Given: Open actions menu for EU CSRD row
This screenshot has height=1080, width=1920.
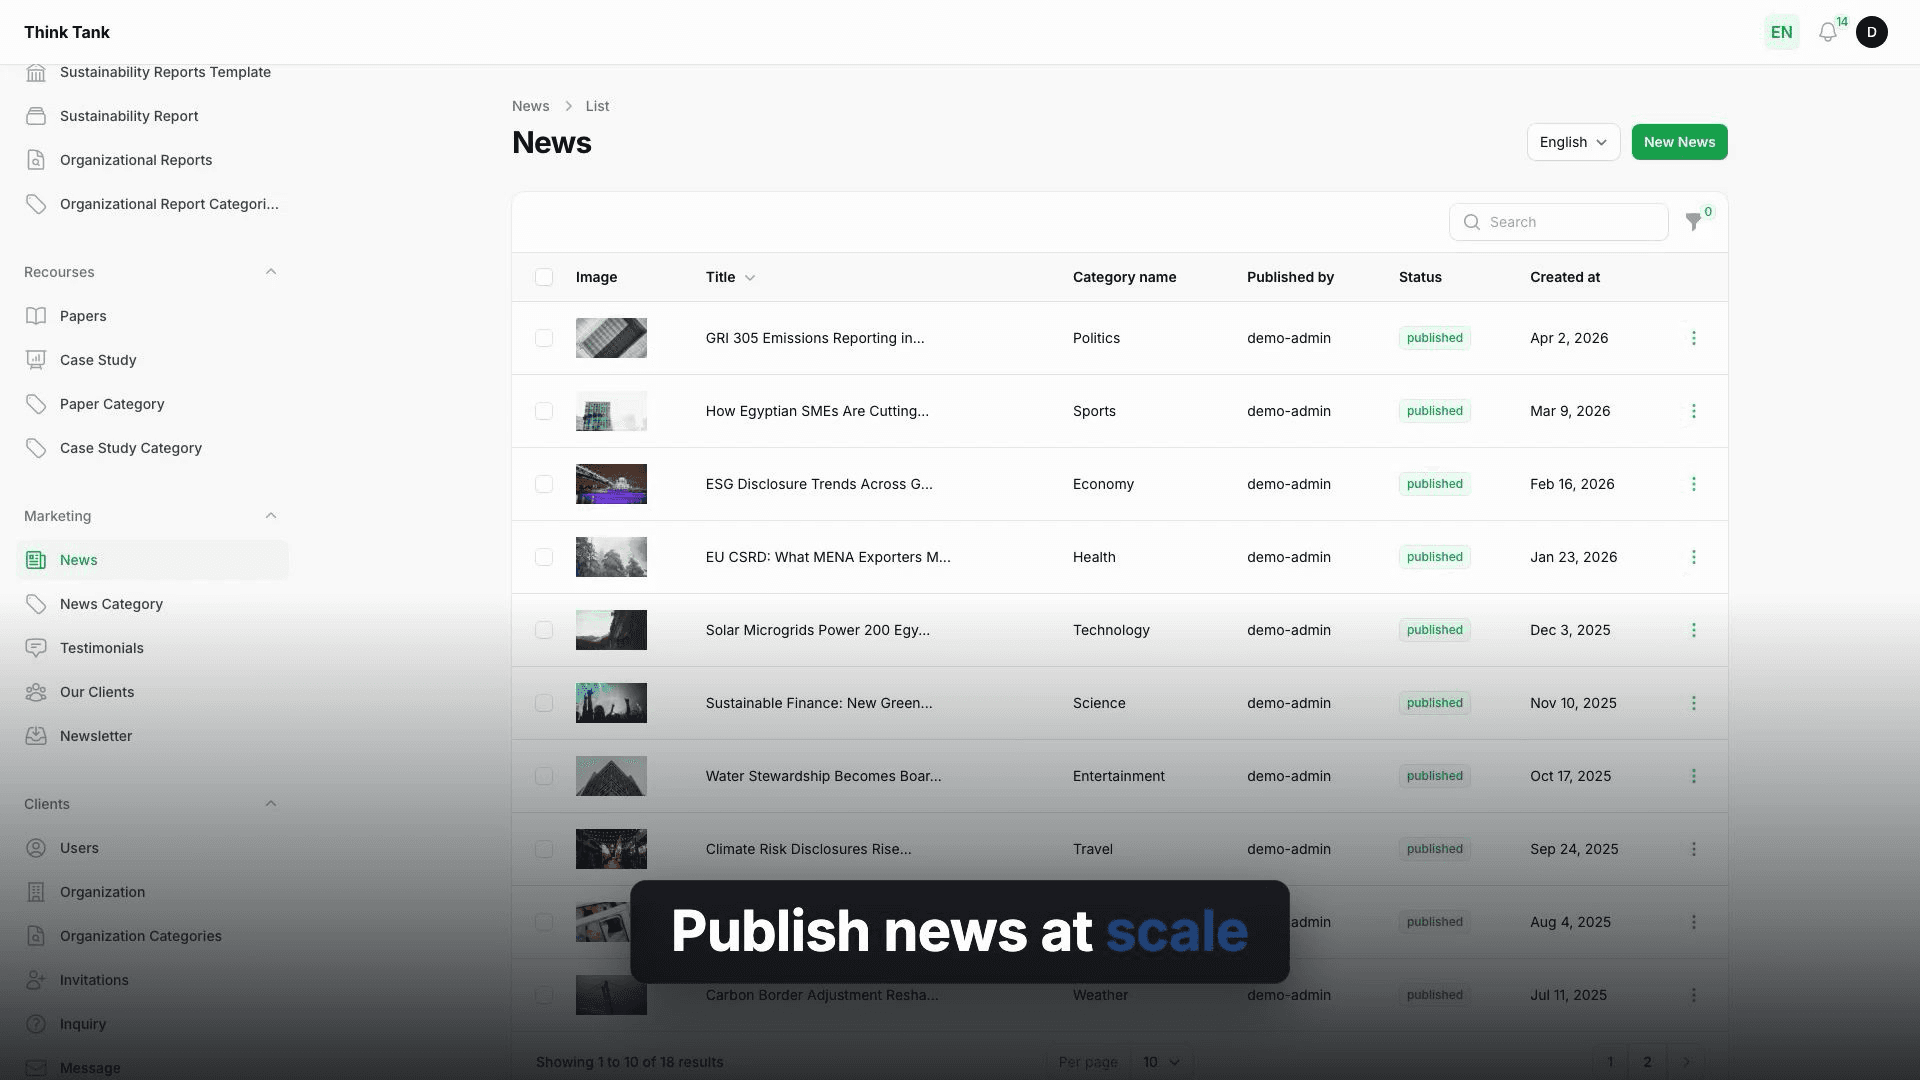Looking at the screenshot, I should pos(1694,557).
